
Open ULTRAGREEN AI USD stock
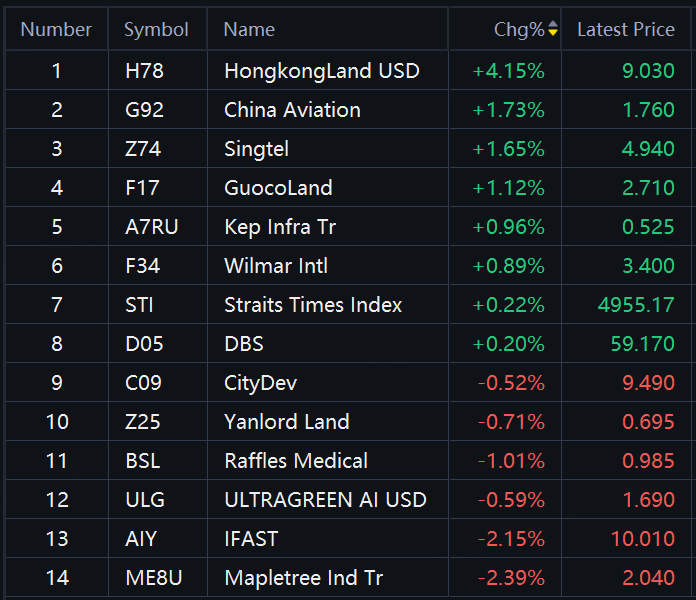tap(325, 500)
